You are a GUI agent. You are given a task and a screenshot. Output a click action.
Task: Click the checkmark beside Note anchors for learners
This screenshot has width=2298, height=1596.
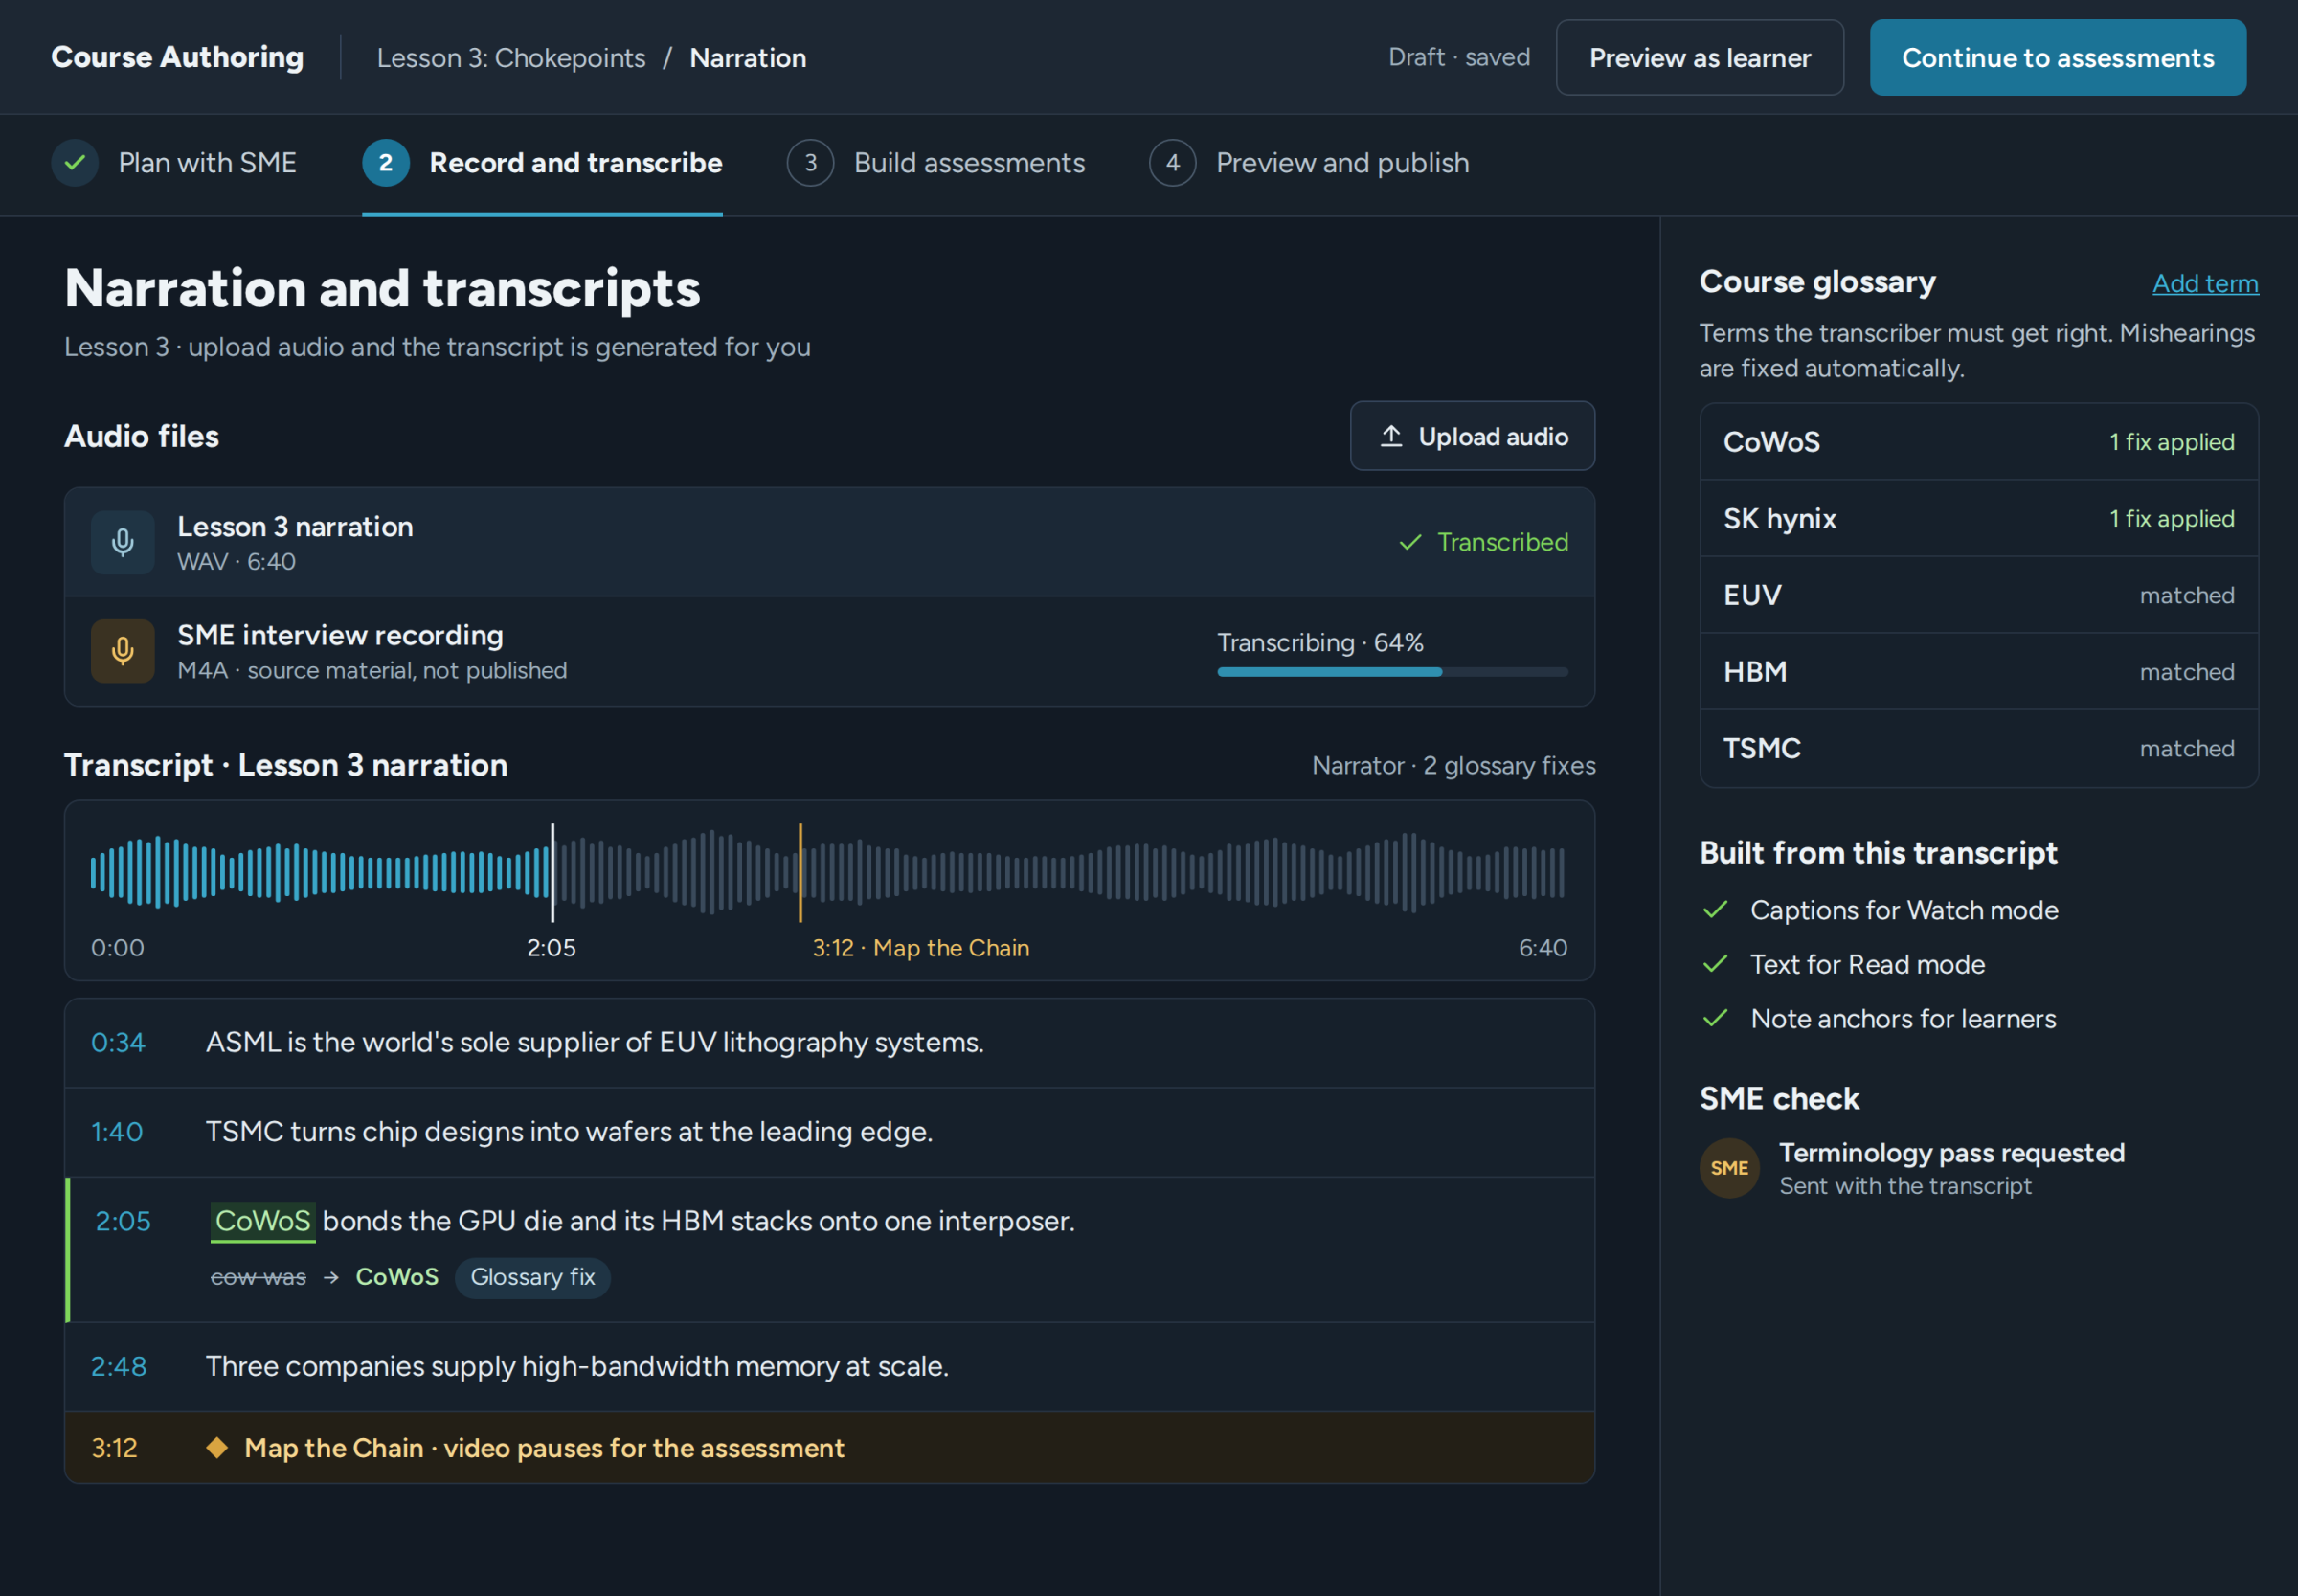click(1716, 1018)
